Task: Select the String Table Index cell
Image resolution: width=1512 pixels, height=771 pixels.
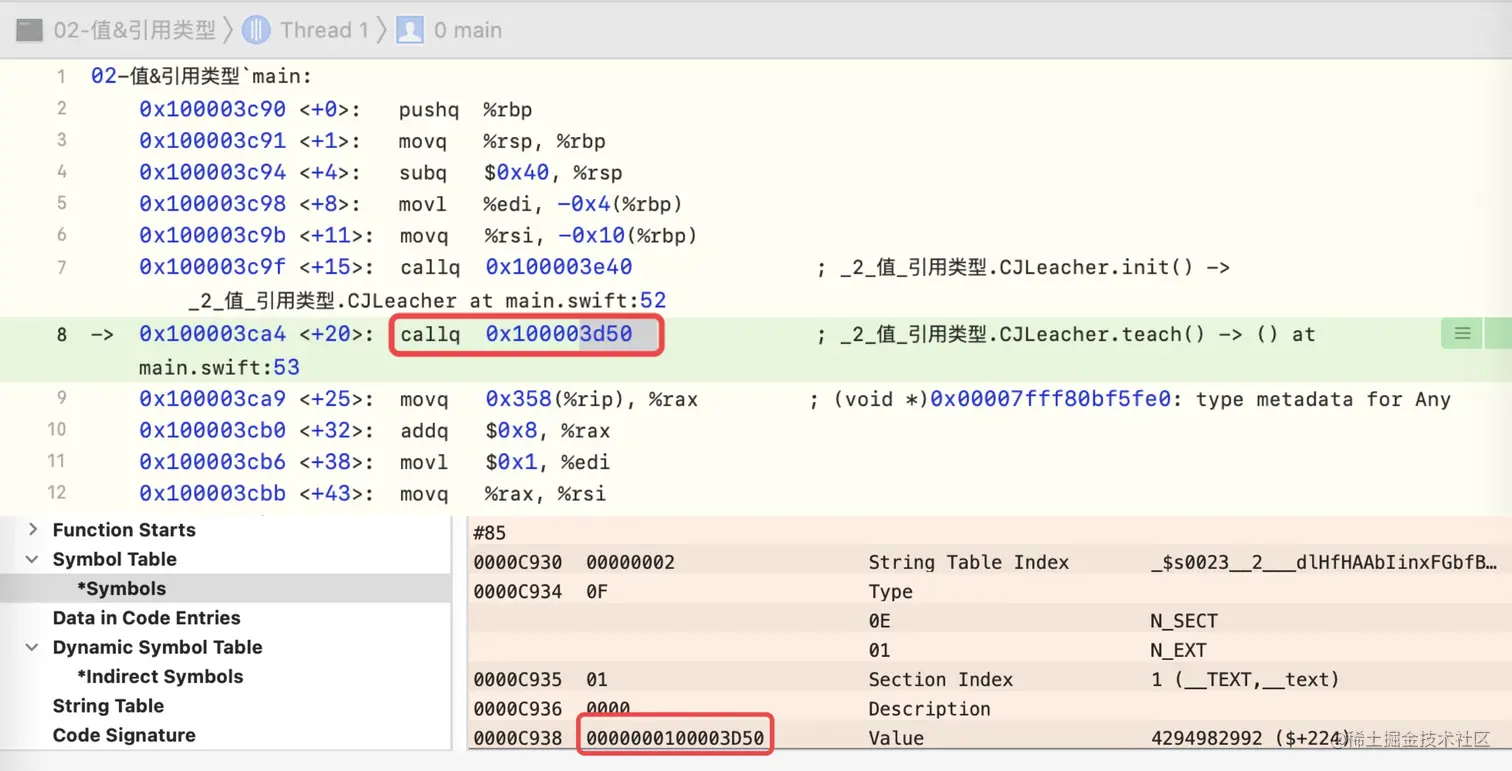Action: [968, 562]
